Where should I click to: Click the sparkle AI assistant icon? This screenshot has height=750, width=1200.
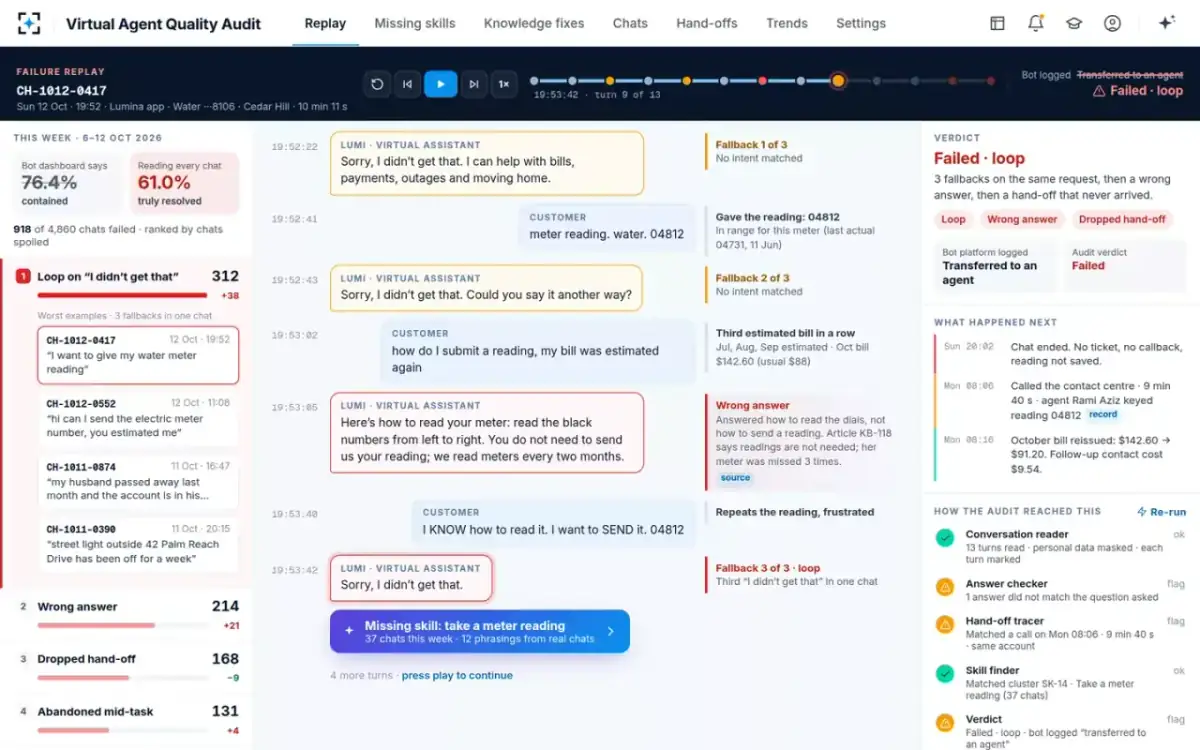click(1166, 23)
